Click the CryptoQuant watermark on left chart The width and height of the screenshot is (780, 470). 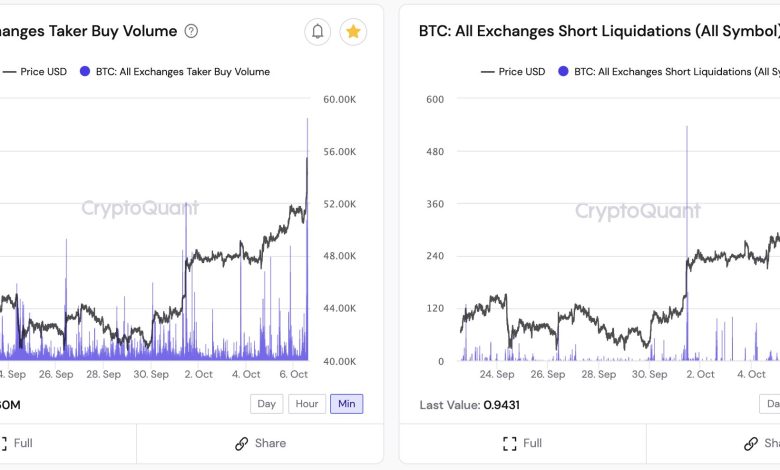[x=140, y=208]
